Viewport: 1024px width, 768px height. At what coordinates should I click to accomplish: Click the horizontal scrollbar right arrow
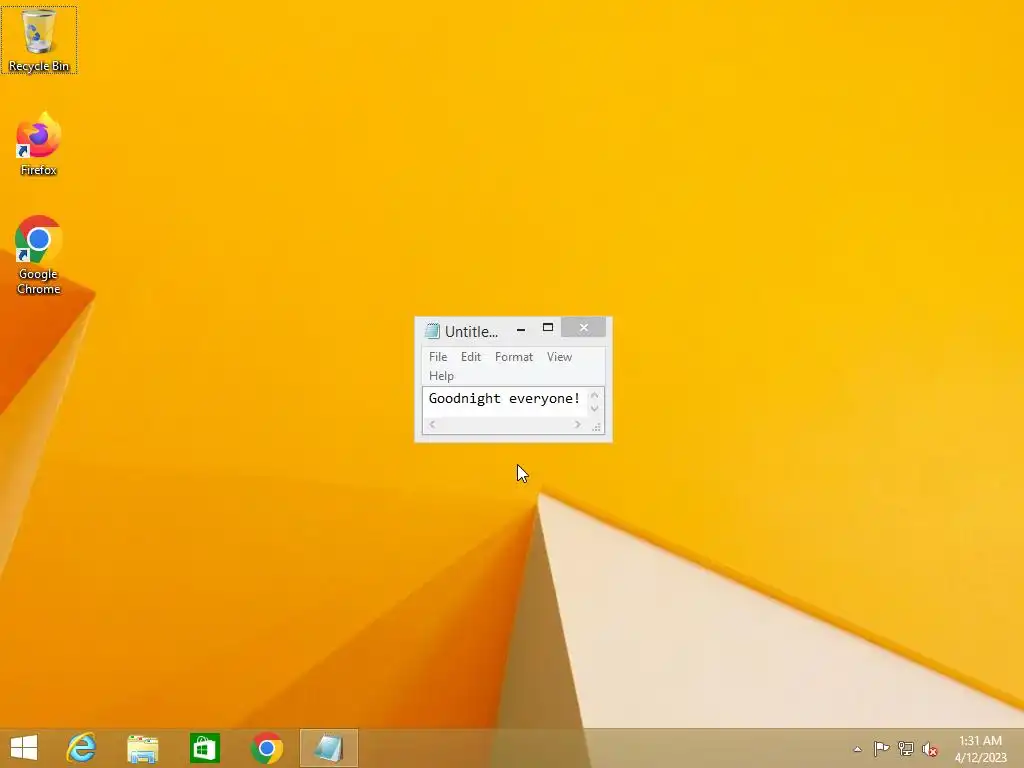pos(577,424)
